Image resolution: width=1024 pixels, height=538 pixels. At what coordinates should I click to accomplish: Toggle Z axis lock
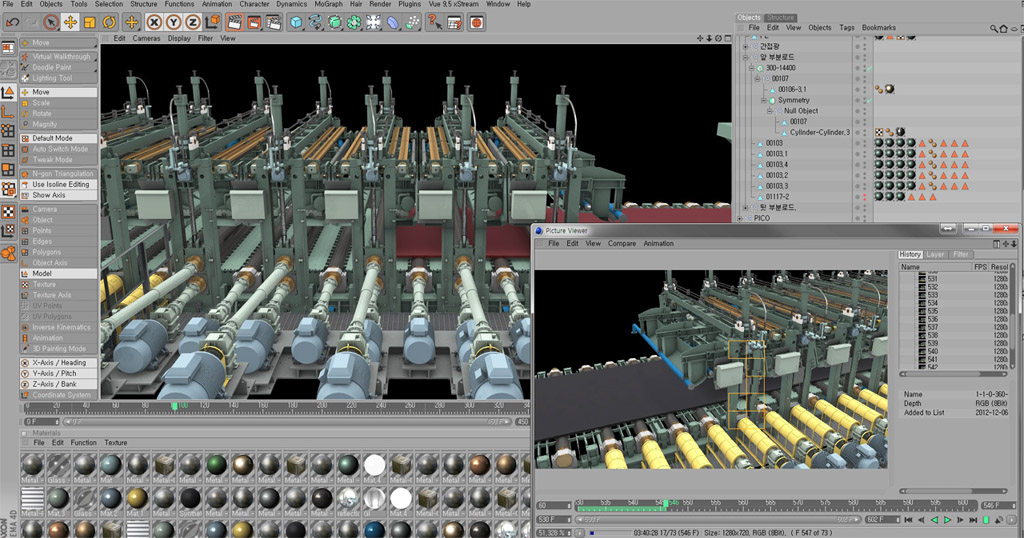point(193,22)
